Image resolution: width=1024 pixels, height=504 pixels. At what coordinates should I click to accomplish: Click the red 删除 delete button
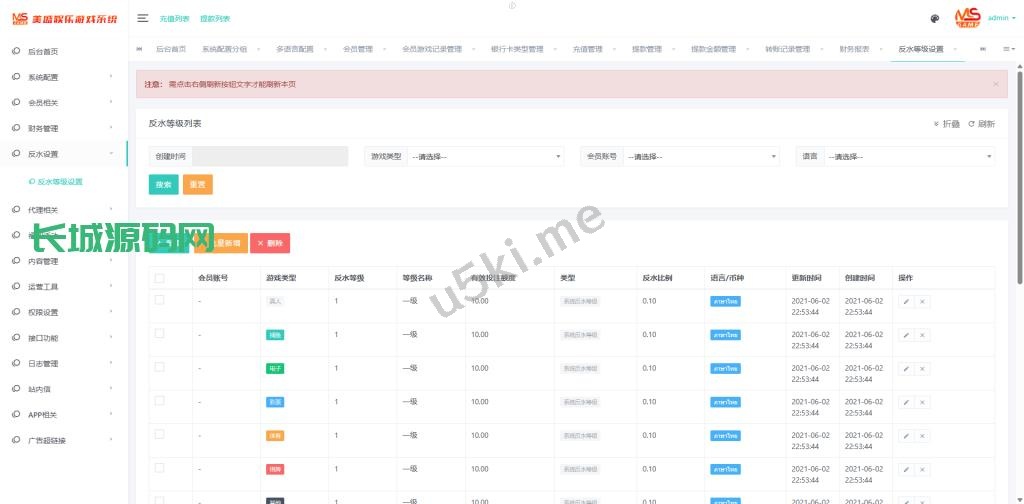point(270,243)
